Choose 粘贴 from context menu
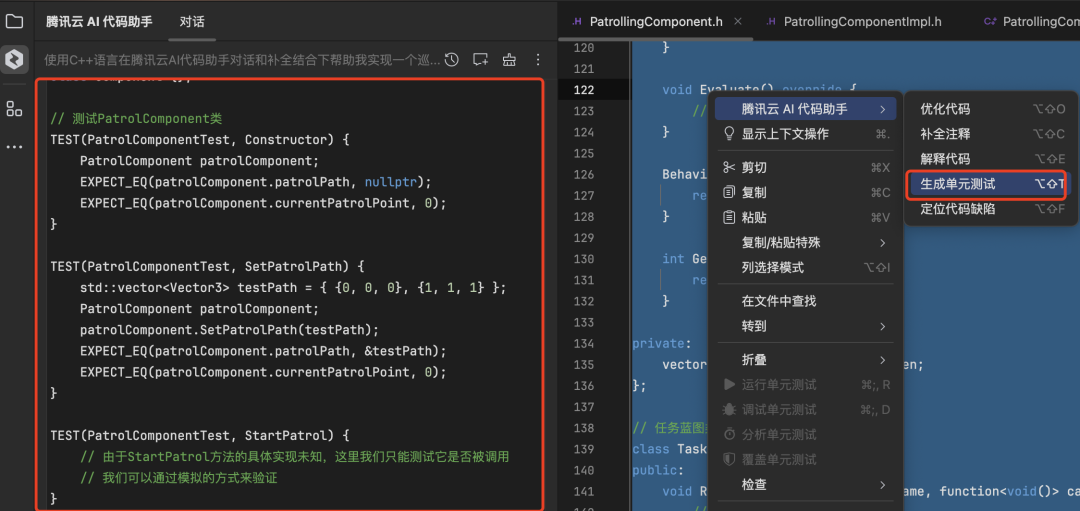The height and width of the screenshot is (511, 1080). pos(806,218)
